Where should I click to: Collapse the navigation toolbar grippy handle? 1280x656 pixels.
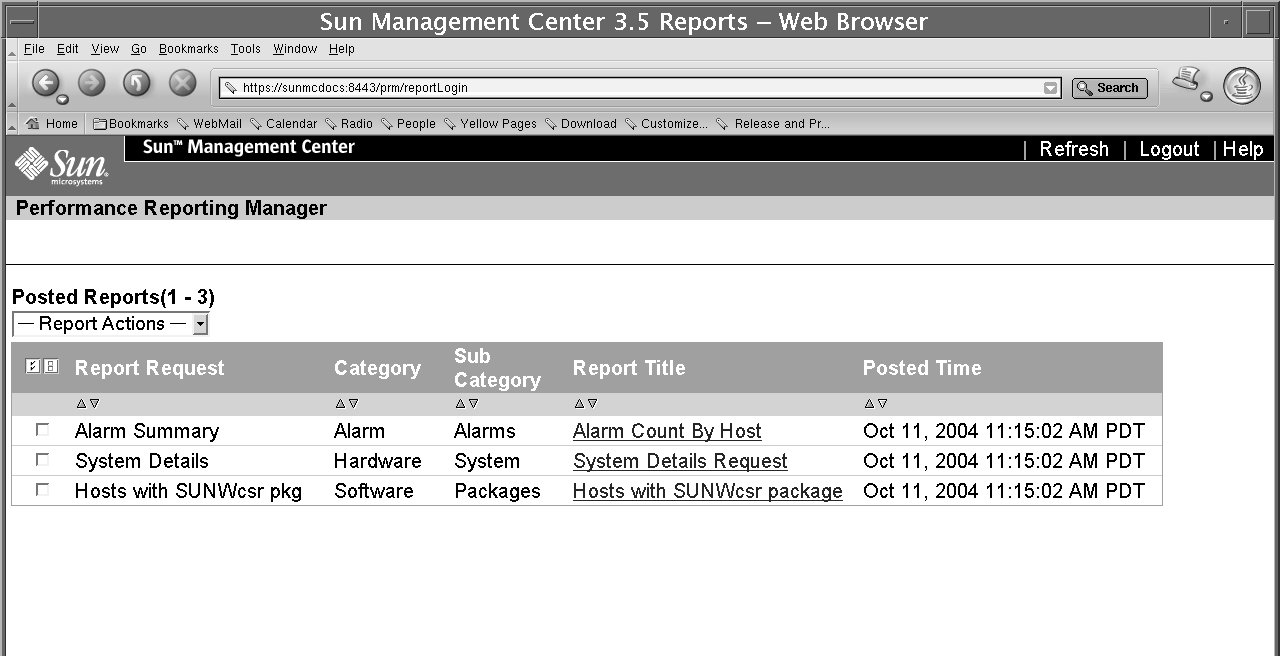[12, 87]
